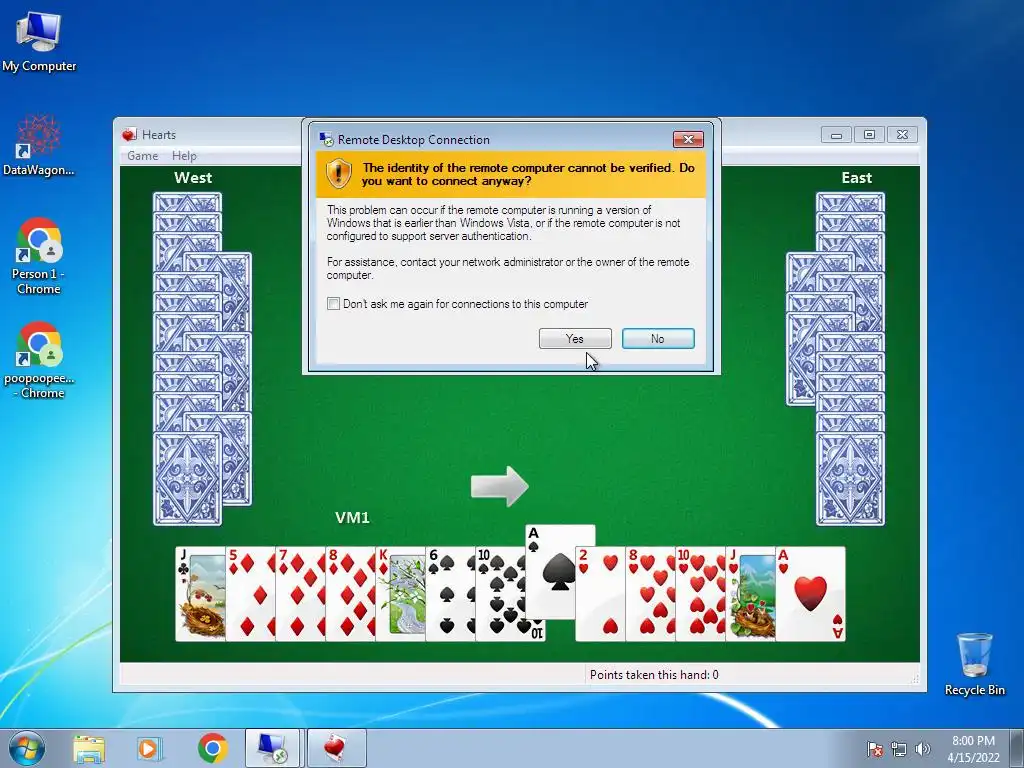Click the Remote Desktop Connection title icon

point(325,139)
